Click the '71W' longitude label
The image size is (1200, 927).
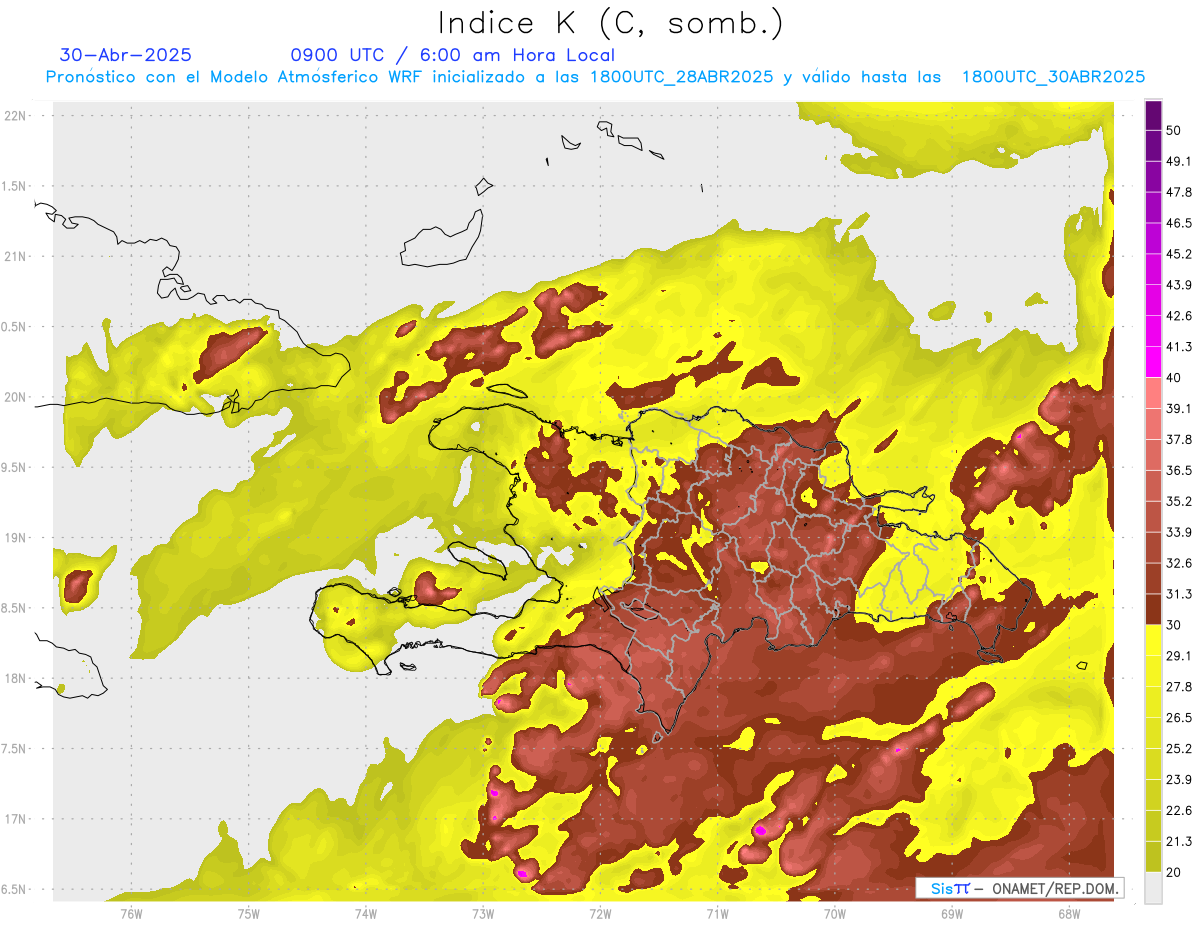click(717, 913)
